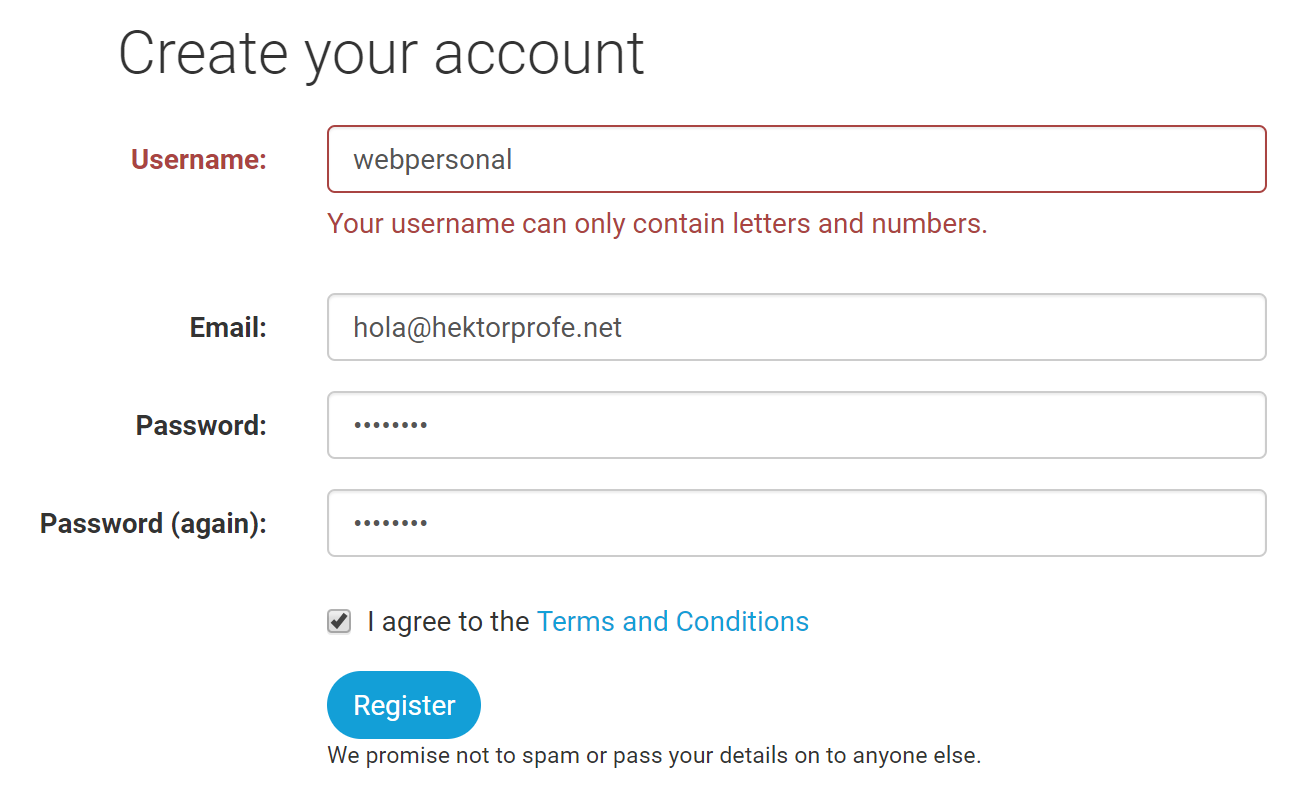Click the Password: field label
Image resolution: width=1289 pixels, height=788 pixels.
click(201, 425)
